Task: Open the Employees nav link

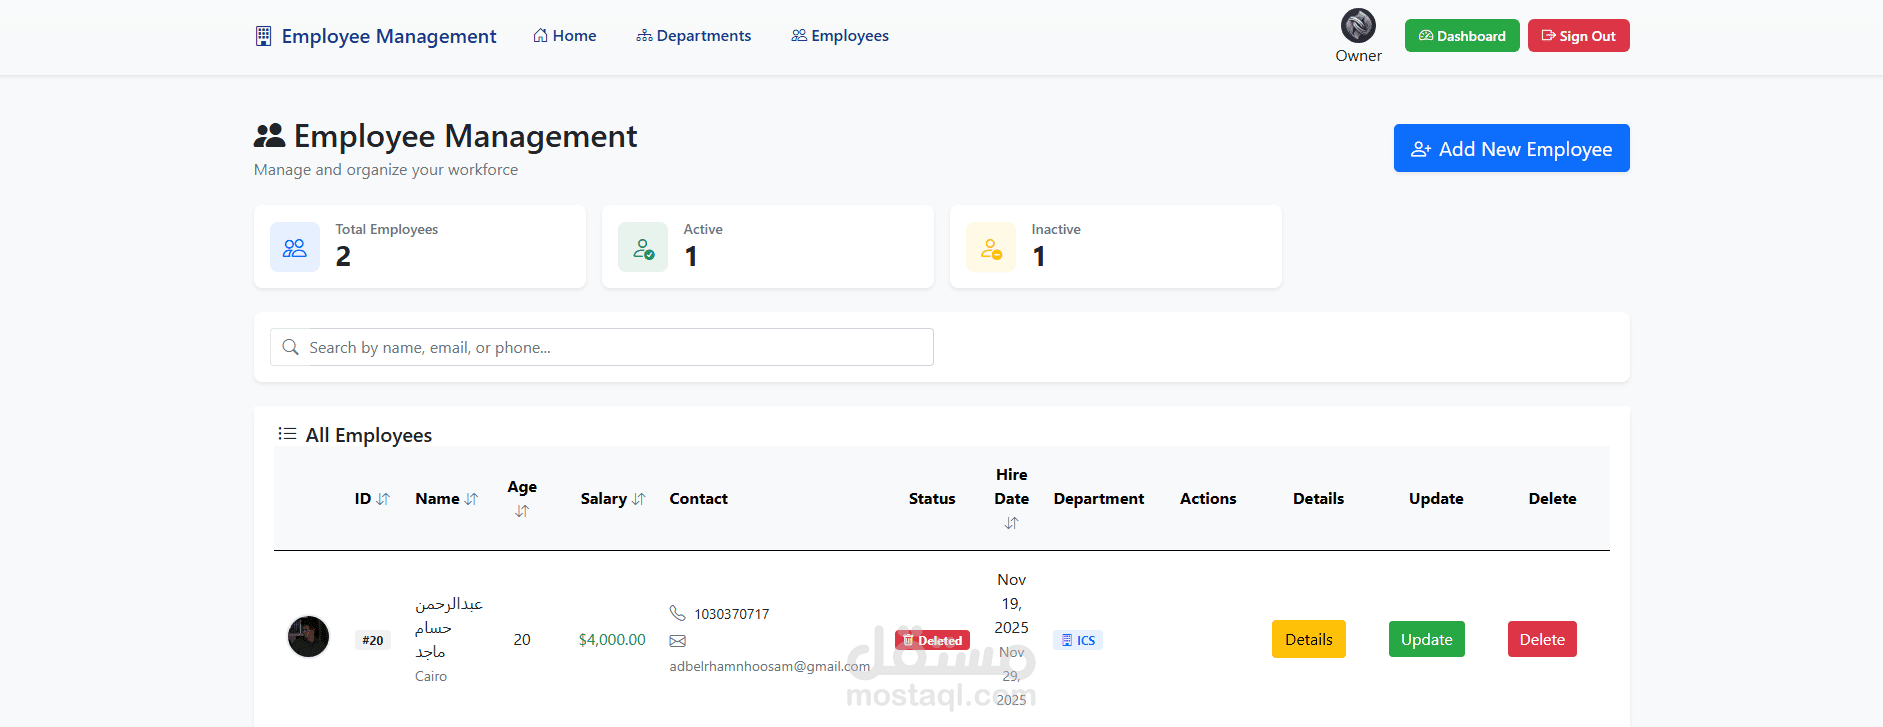Action: click(840, 36)
